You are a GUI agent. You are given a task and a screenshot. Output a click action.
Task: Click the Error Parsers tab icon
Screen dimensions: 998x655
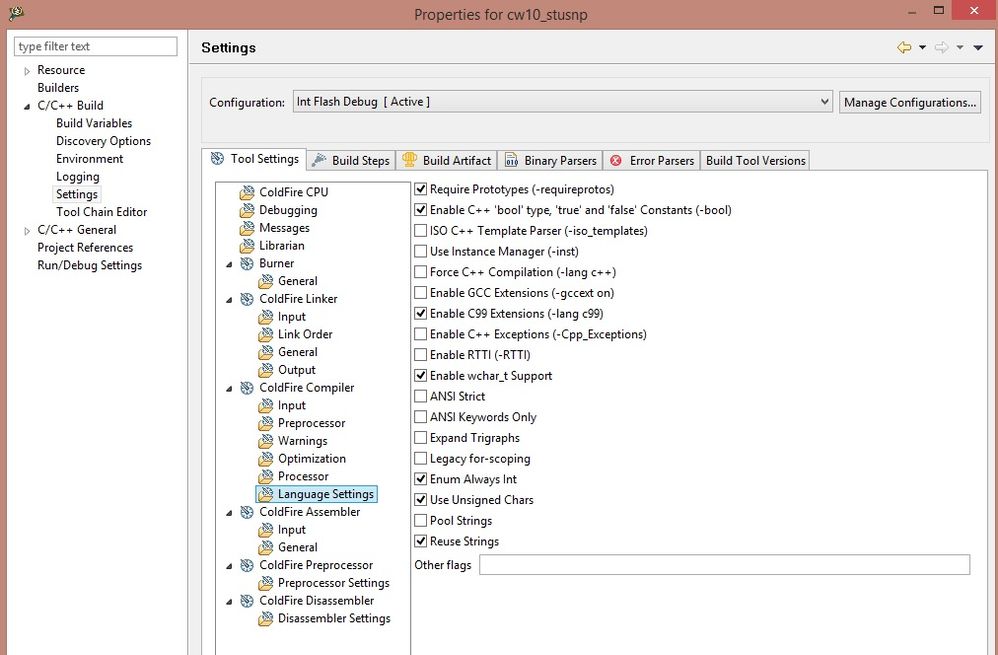tap(616, 160)
